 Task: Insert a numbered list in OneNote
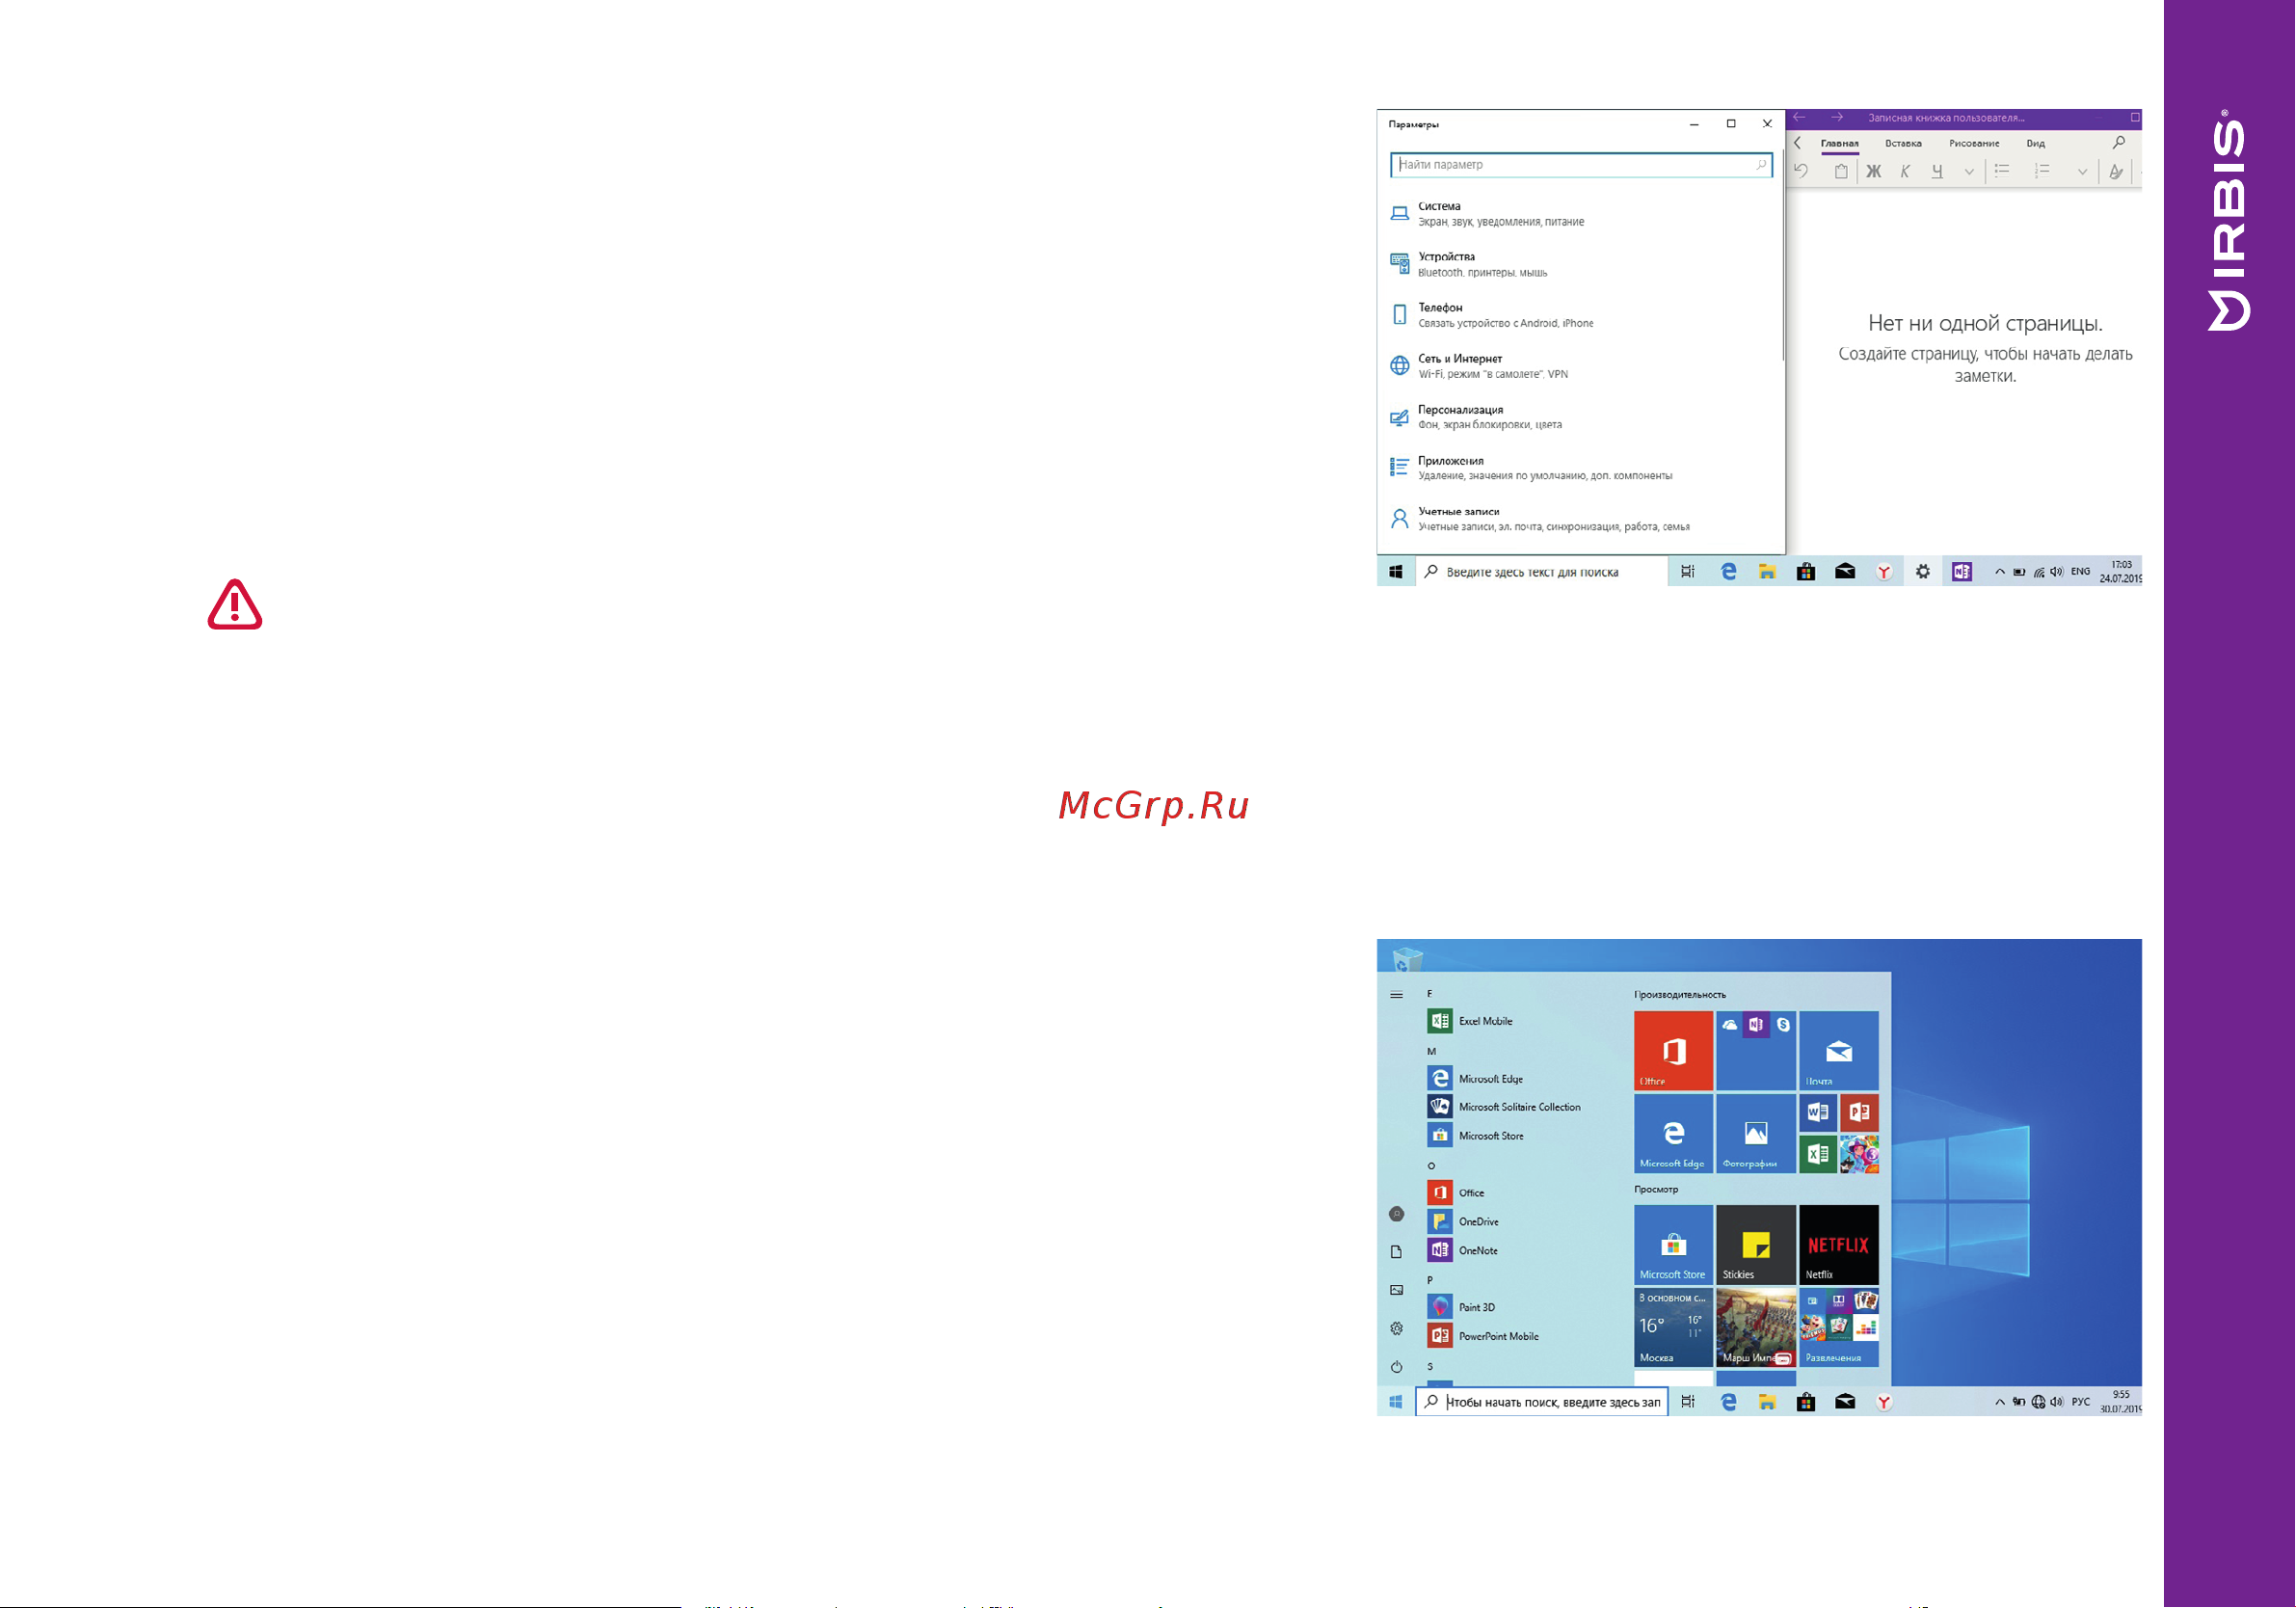point(2042,171)
